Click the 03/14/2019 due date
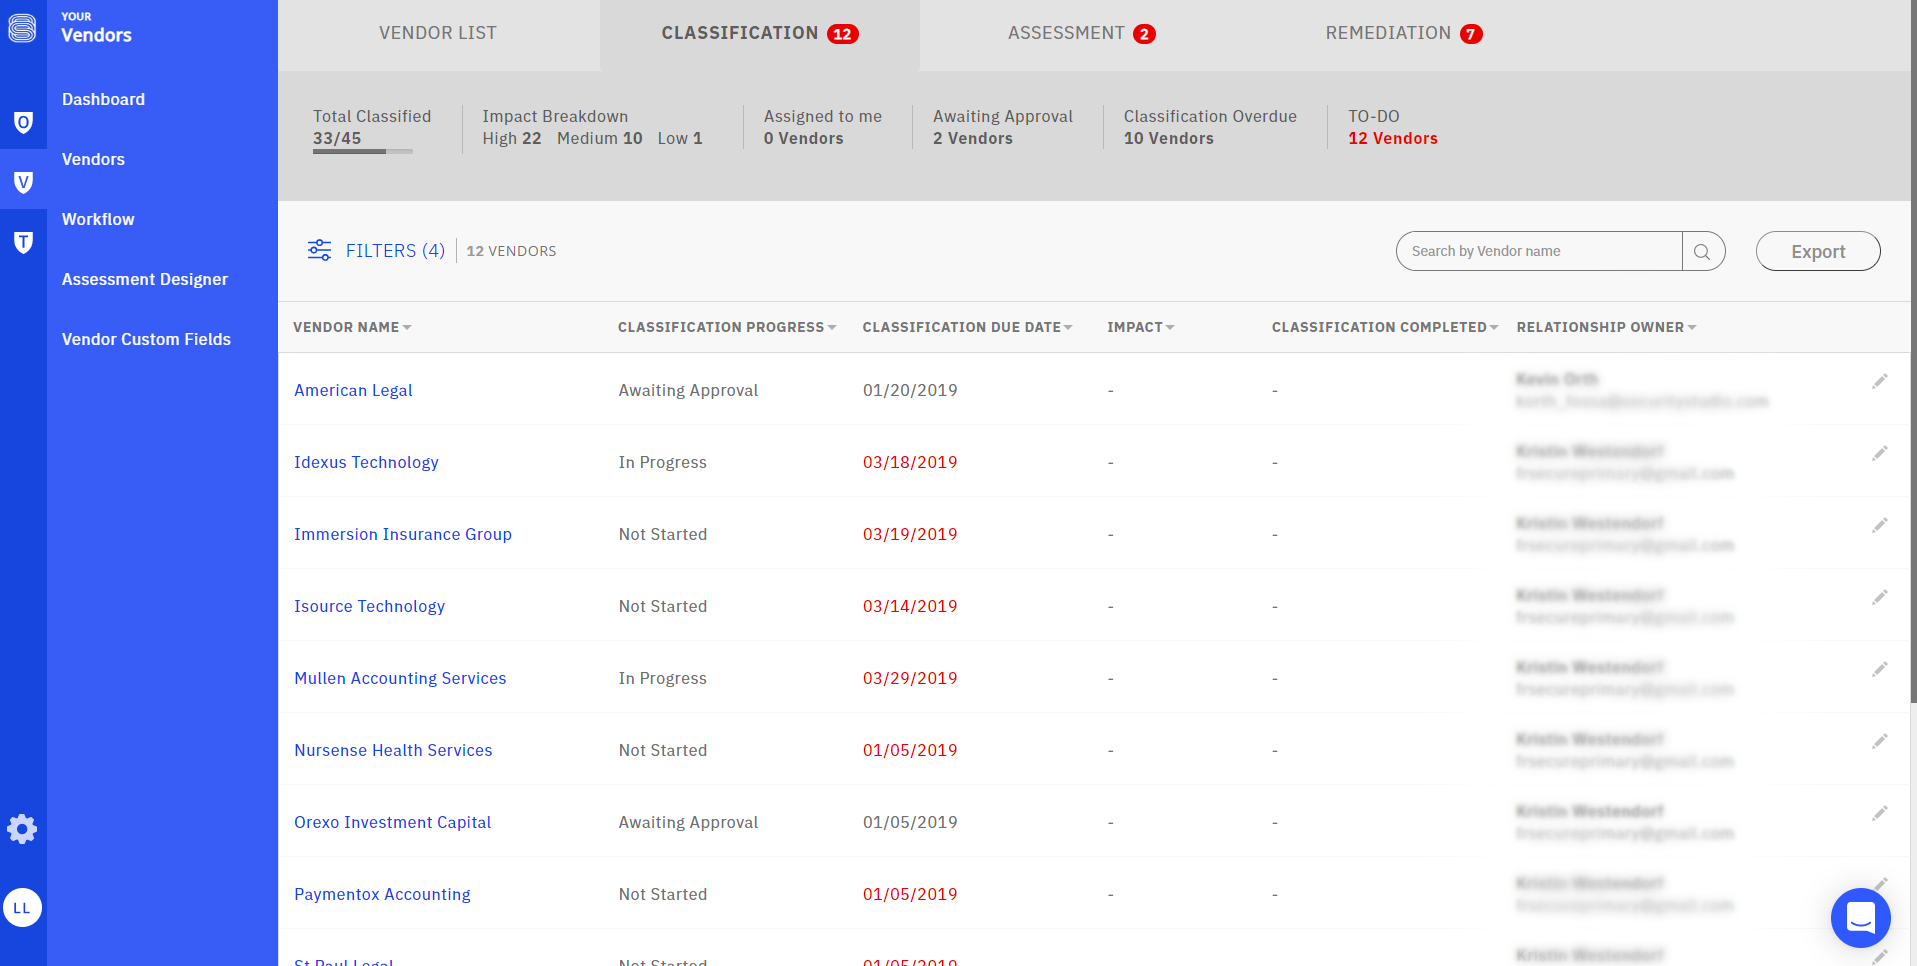The height and width of the screenshot is (966, 1917). click(x=910, y=606)
